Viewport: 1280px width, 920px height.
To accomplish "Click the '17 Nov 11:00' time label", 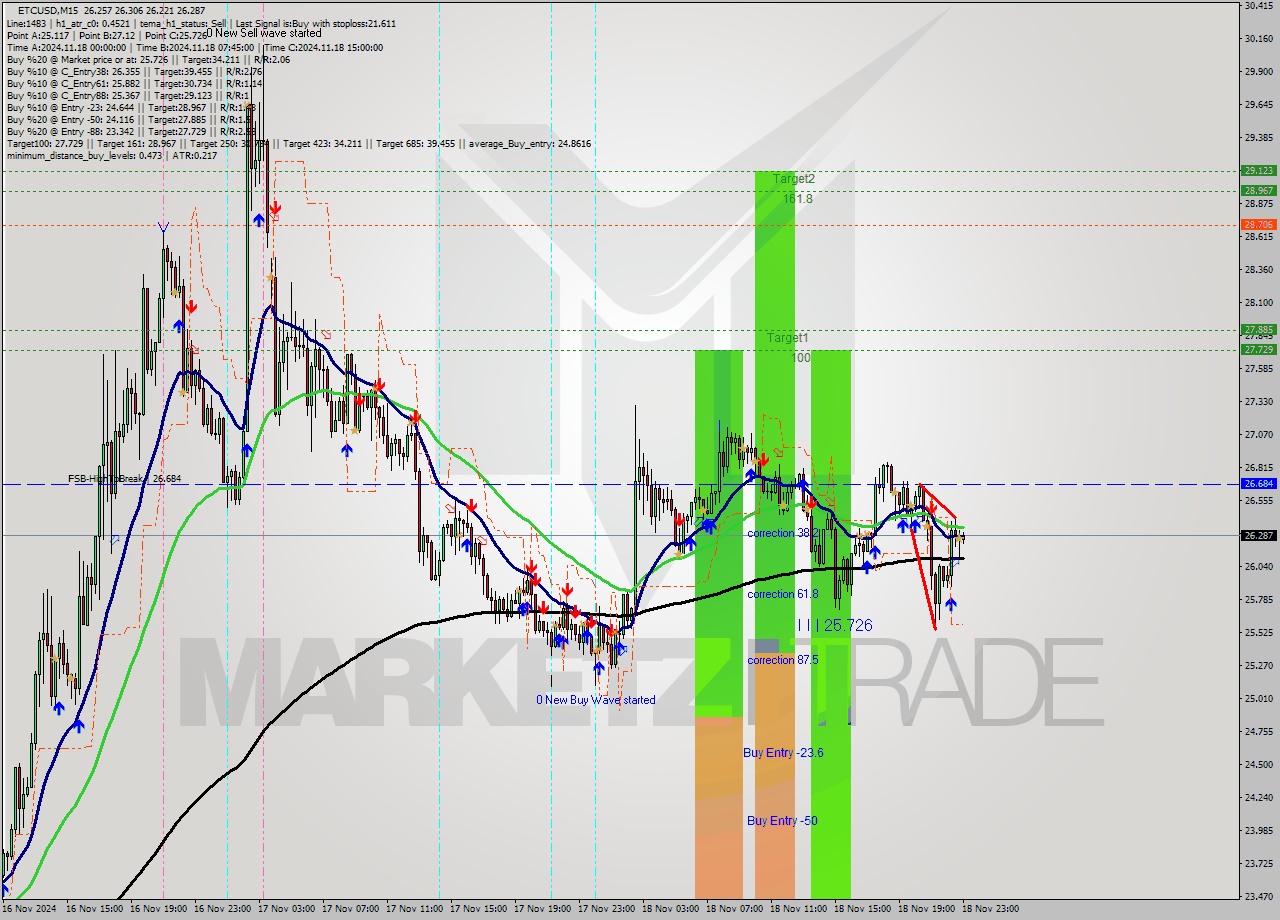I will [414, 909].
